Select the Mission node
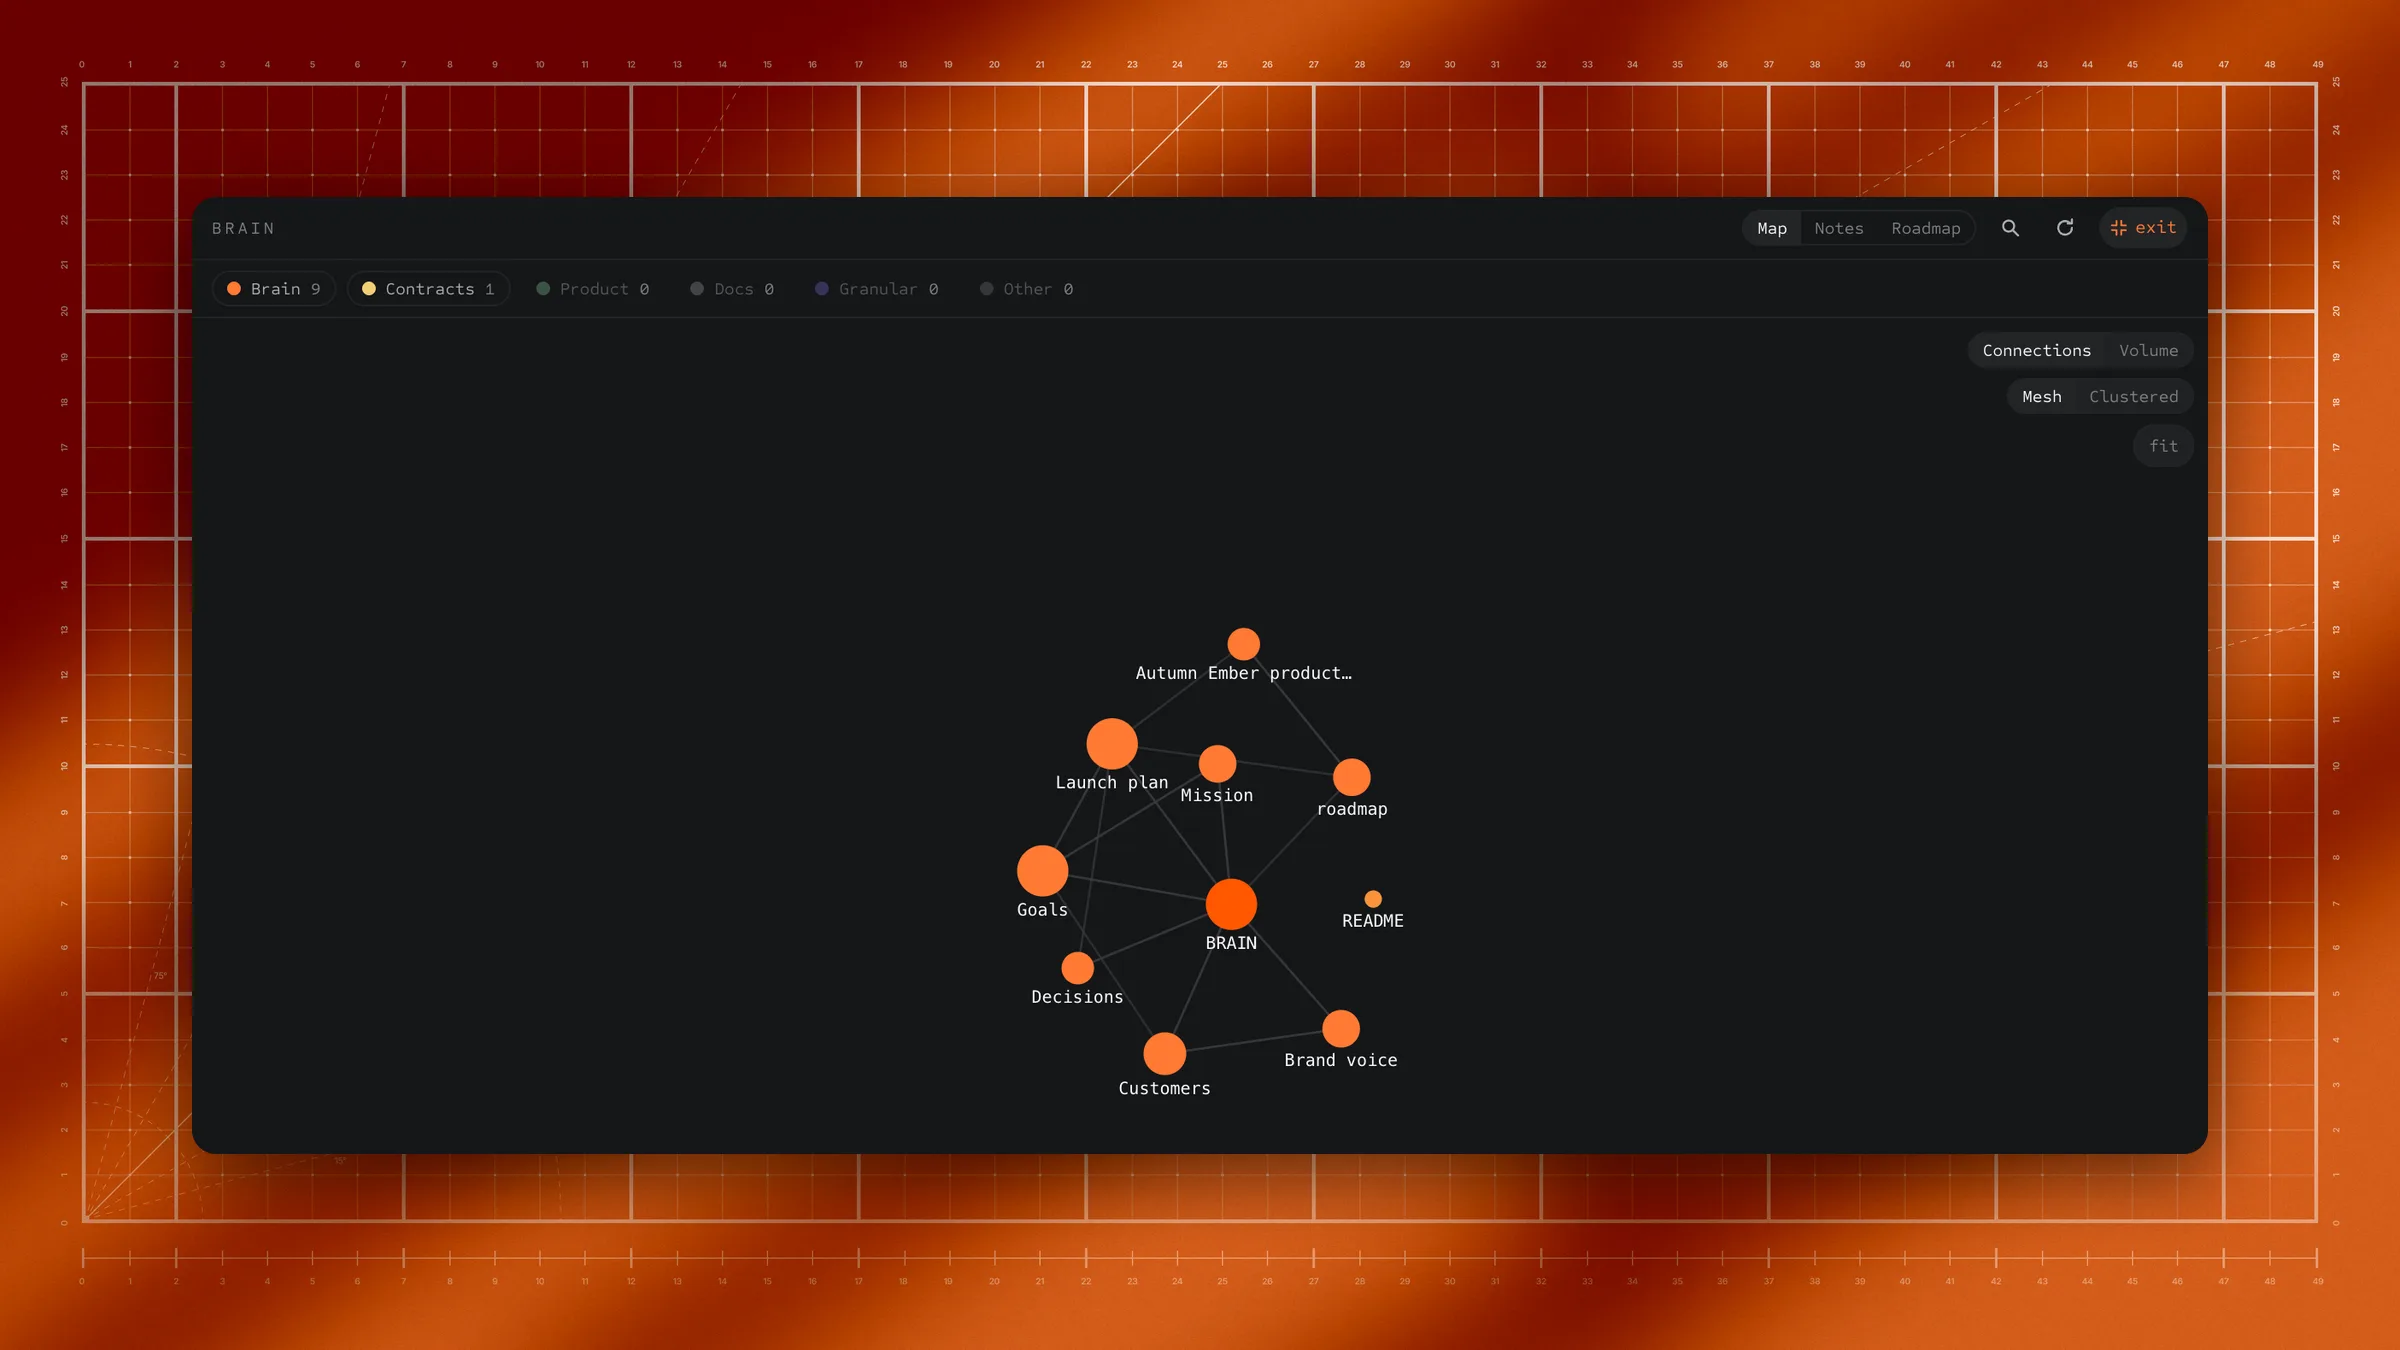The width and height of the screenshot is (2400, 1350). click(1217, 764)
